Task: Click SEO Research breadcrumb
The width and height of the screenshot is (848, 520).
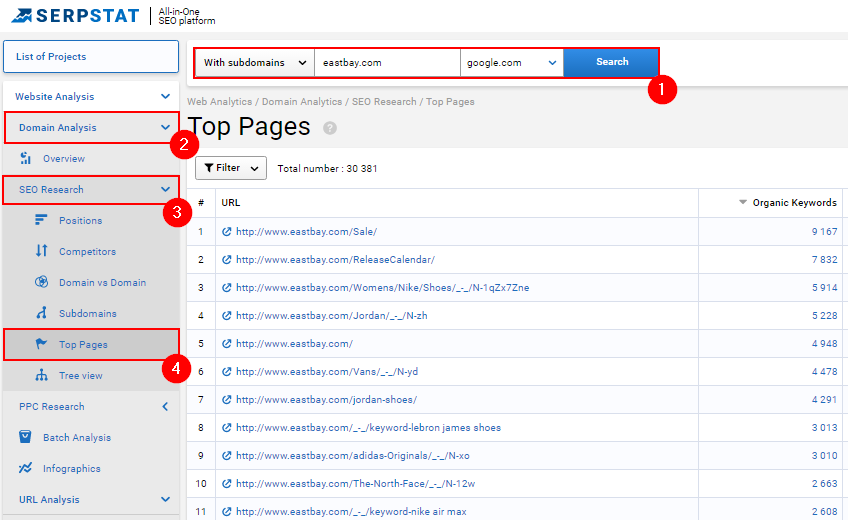Action: tap(384, 102)
